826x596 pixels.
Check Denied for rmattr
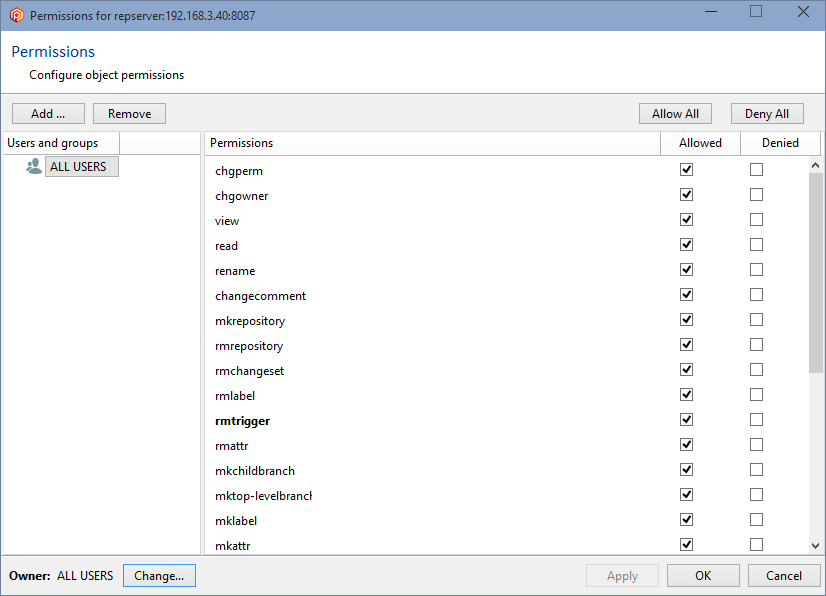pyautogui.click(x=756, y=445)
